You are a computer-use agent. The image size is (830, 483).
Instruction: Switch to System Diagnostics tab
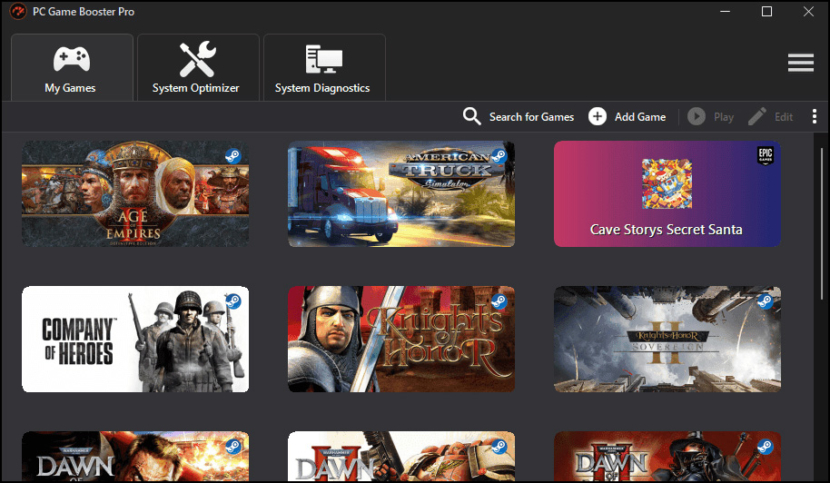coord(324,67)
